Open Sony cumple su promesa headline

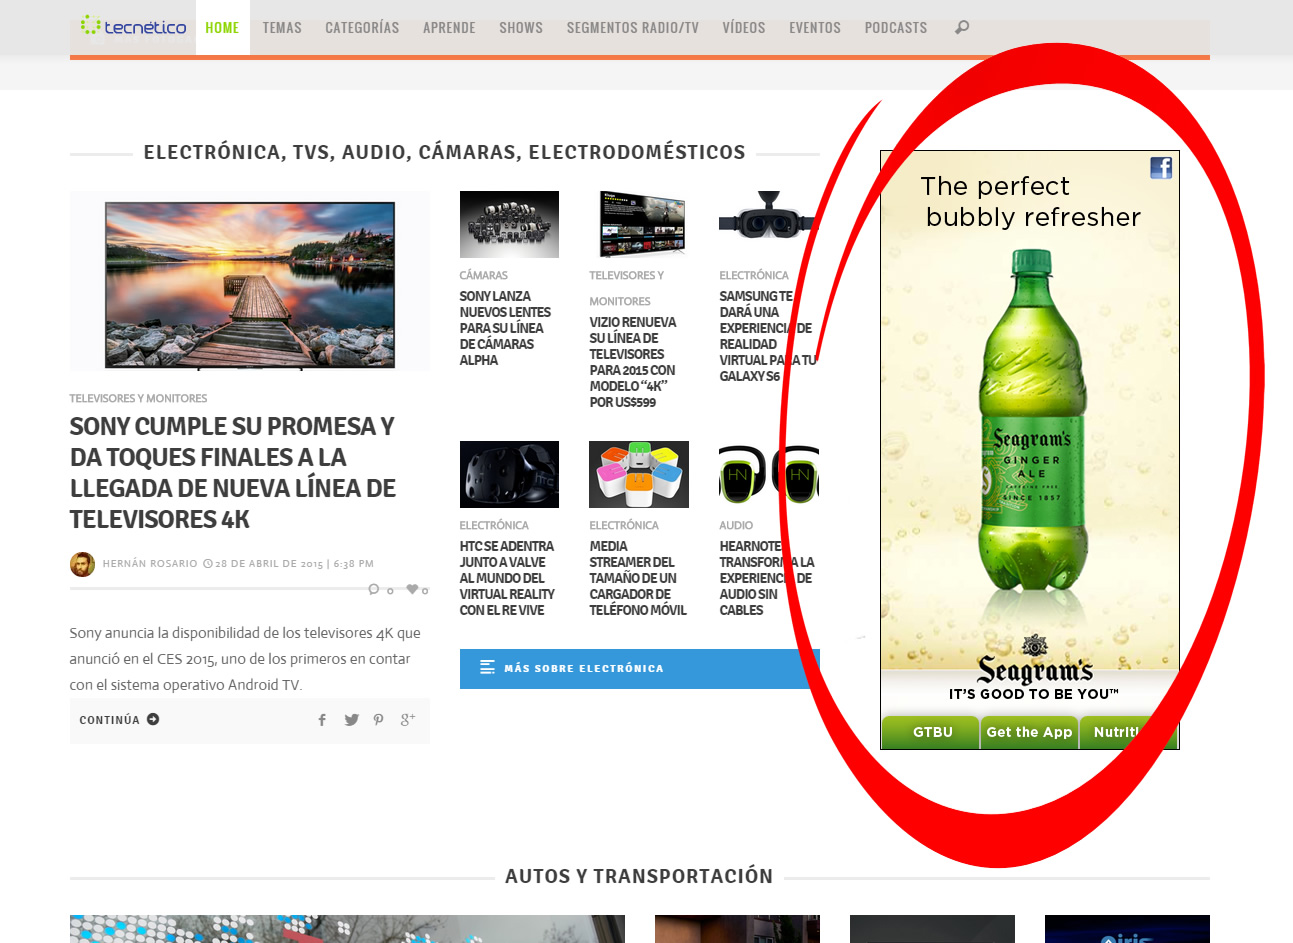[233, 473]
